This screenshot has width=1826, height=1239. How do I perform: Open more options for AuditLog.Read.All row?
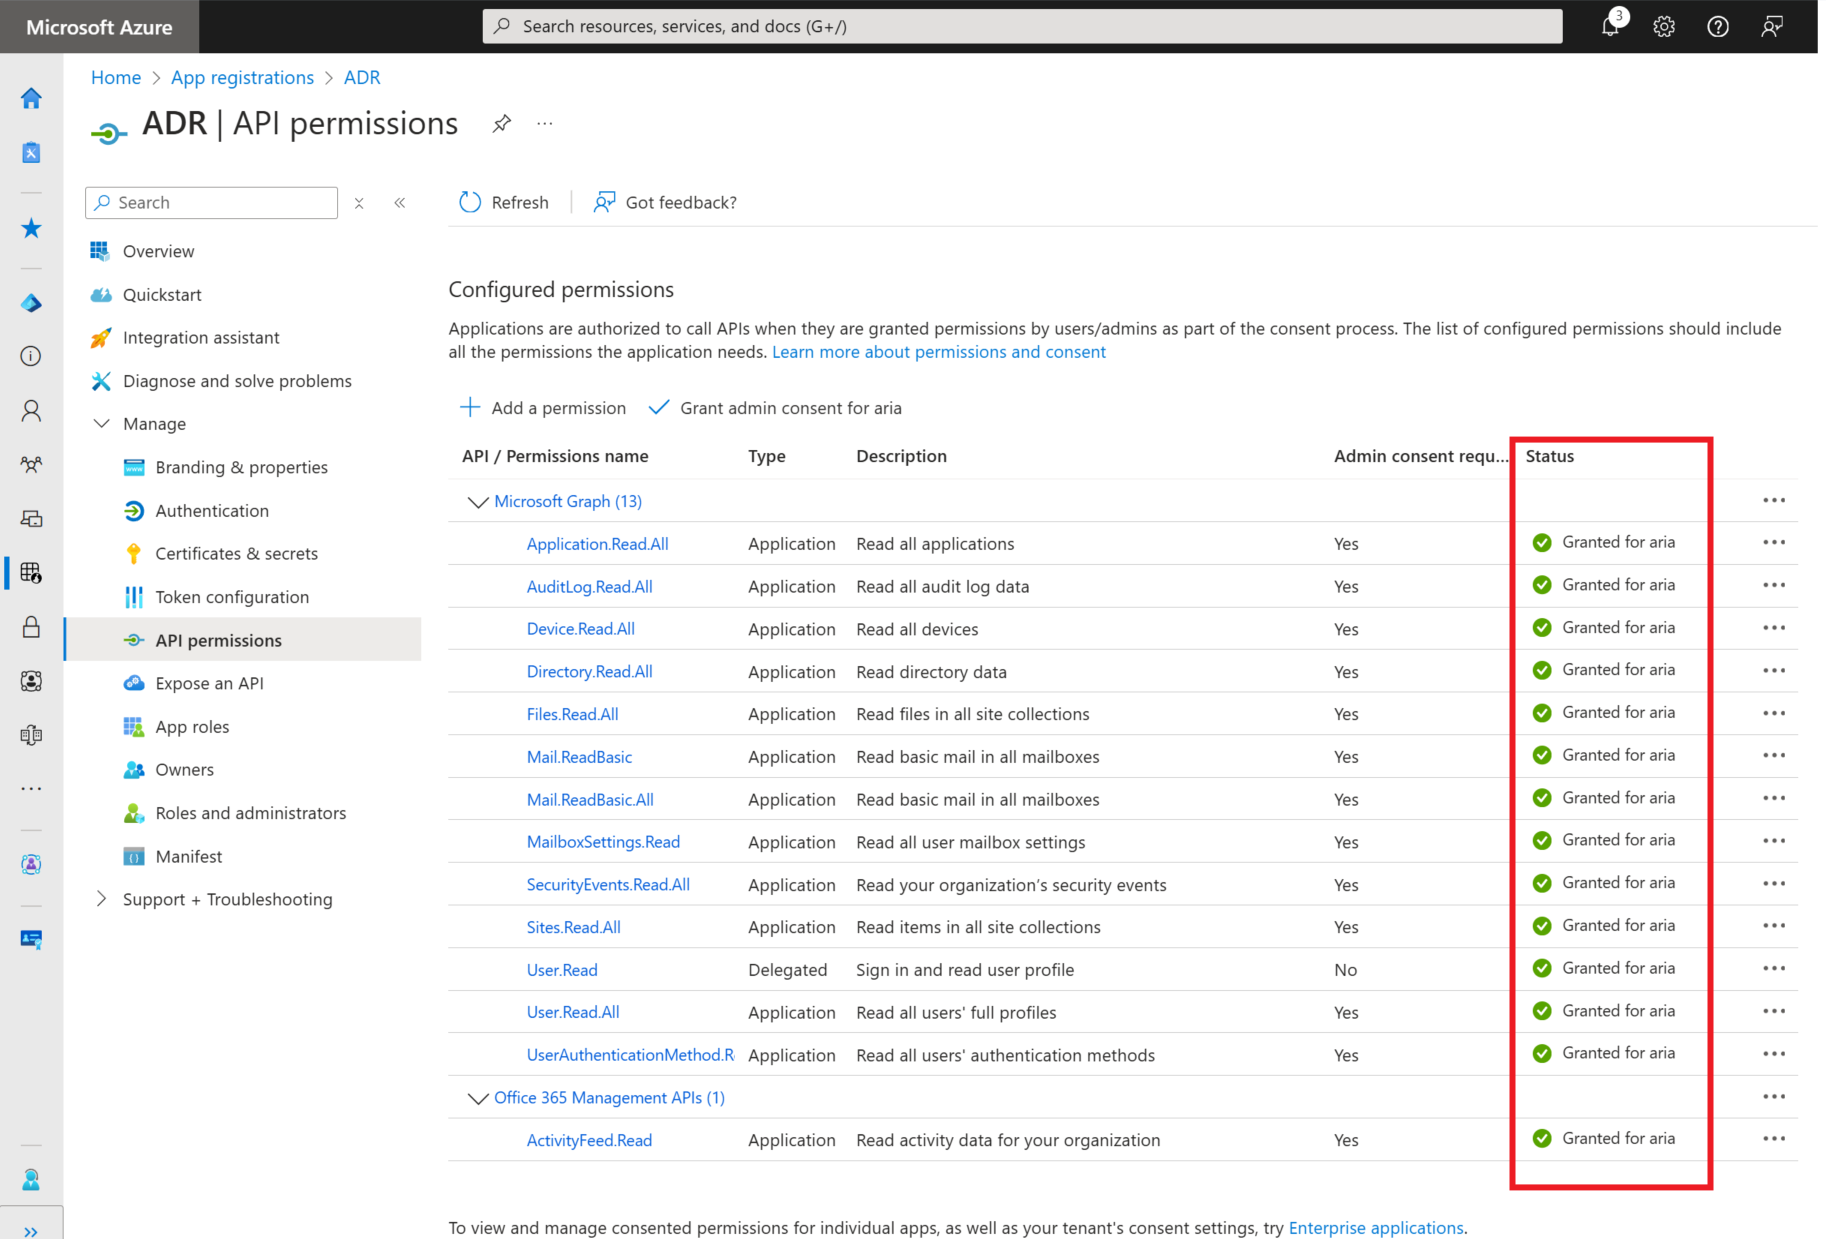click(x=1774, y=585)
